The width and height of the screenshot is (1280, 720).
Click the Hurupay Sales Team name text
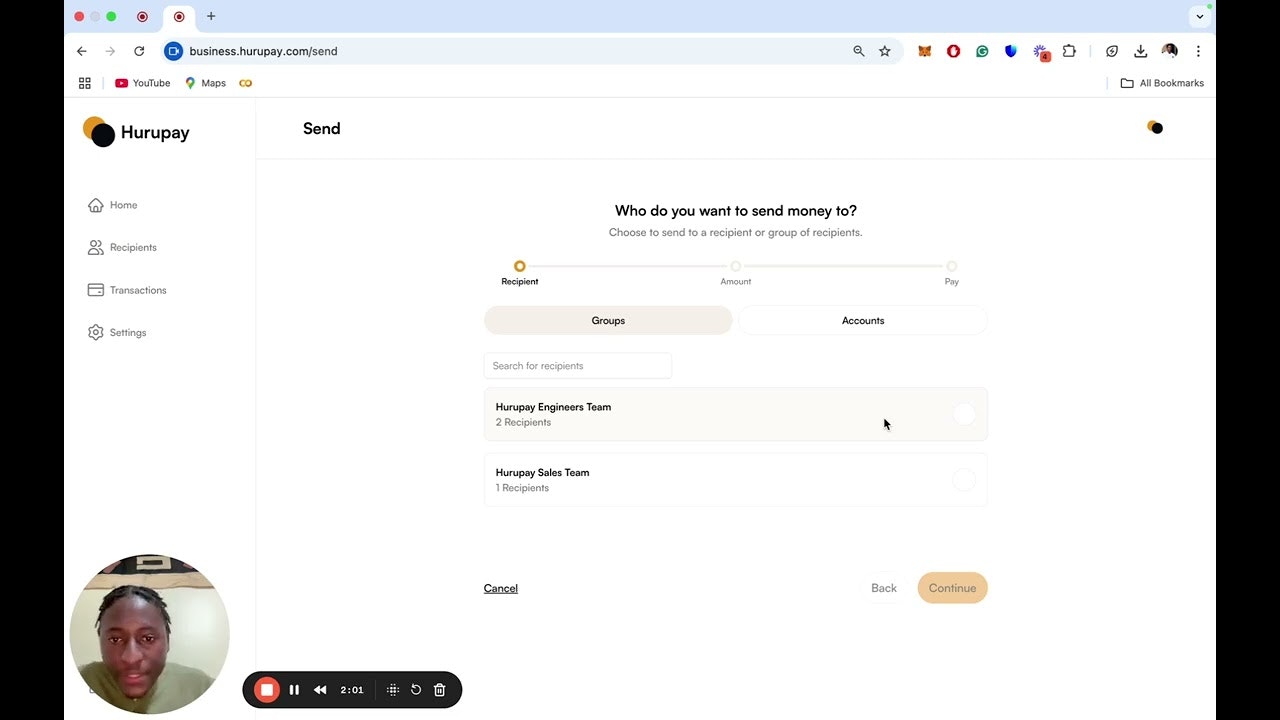coord(542,473)
